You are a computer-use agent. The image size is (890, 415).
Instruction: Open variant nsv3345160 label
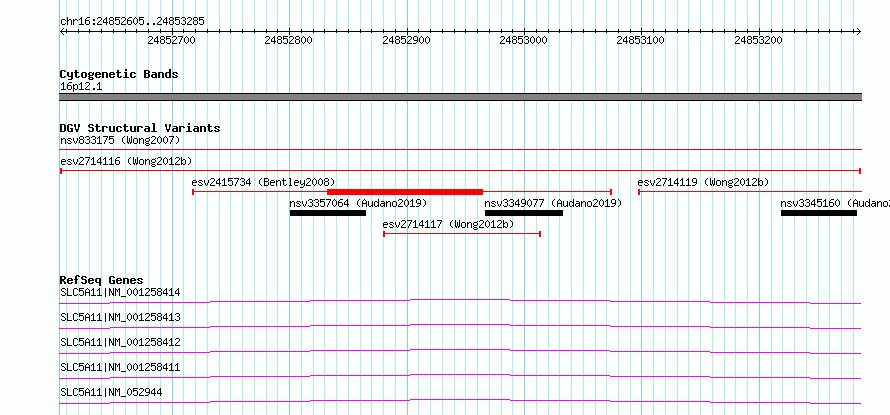click(x=835, y=203)
